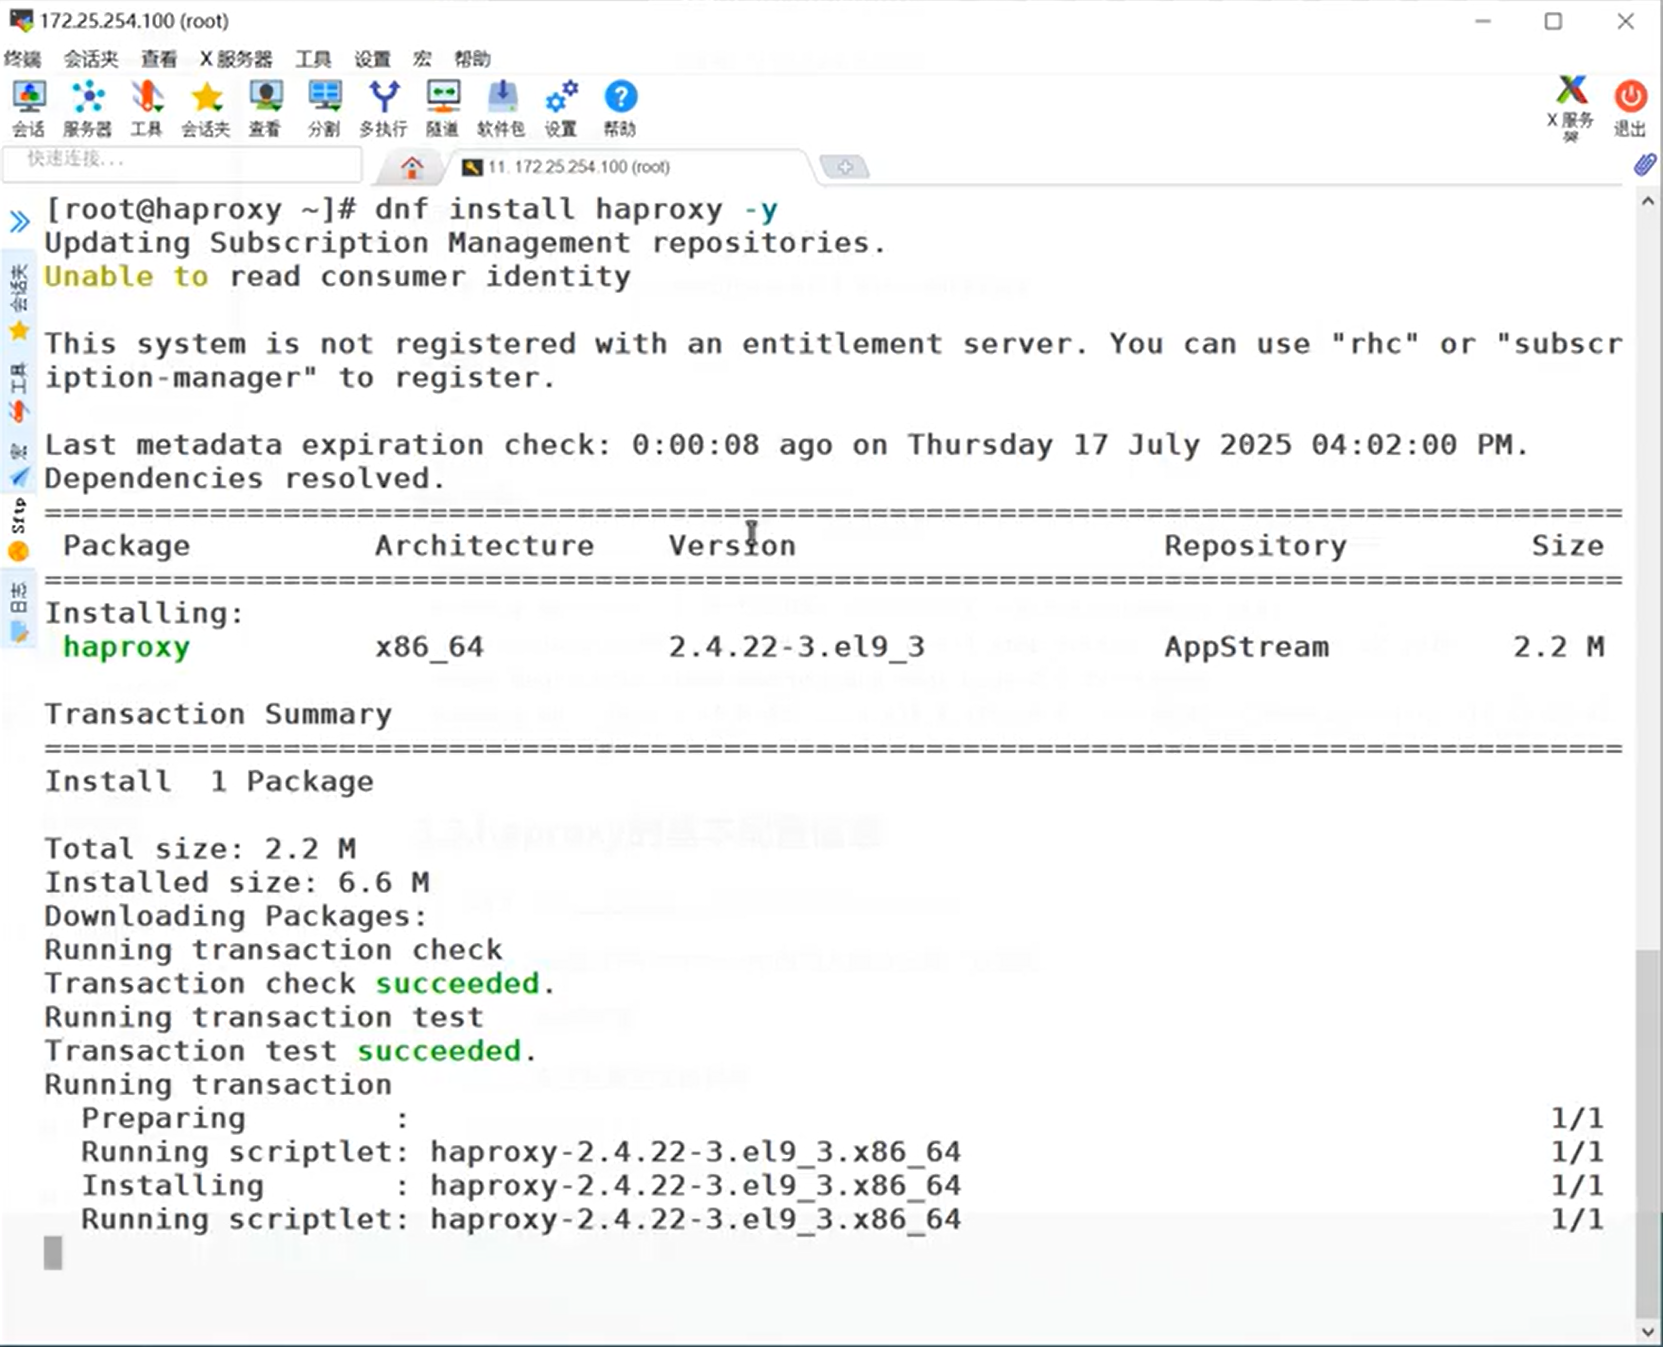Click the 退出 exit power icon
Viewport: 1663px width, 1347px height.
pyautogui.click(x=1630, y=108)
